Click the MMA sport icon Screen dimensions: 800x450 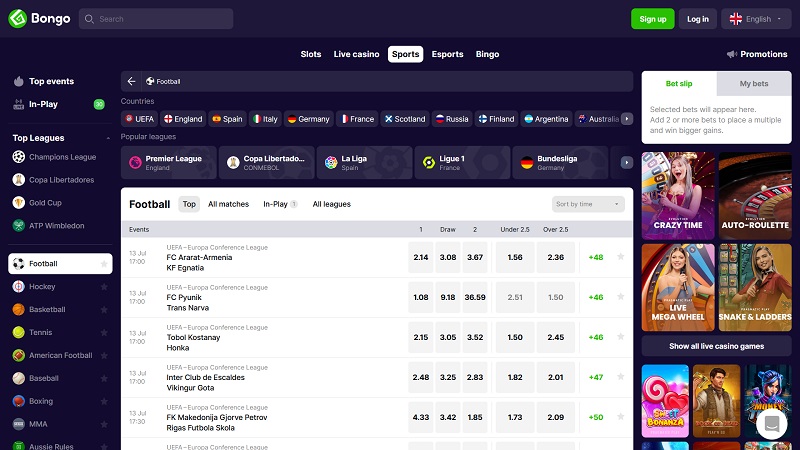(x=19, y=424)
